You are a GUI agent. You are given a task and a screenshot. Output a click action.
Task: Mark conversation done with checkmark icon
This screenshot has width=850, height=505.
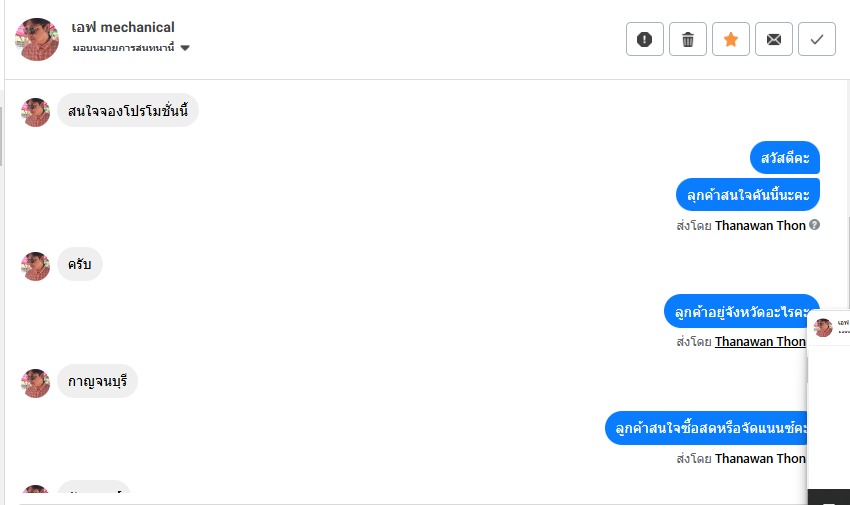tap(817, 39)
